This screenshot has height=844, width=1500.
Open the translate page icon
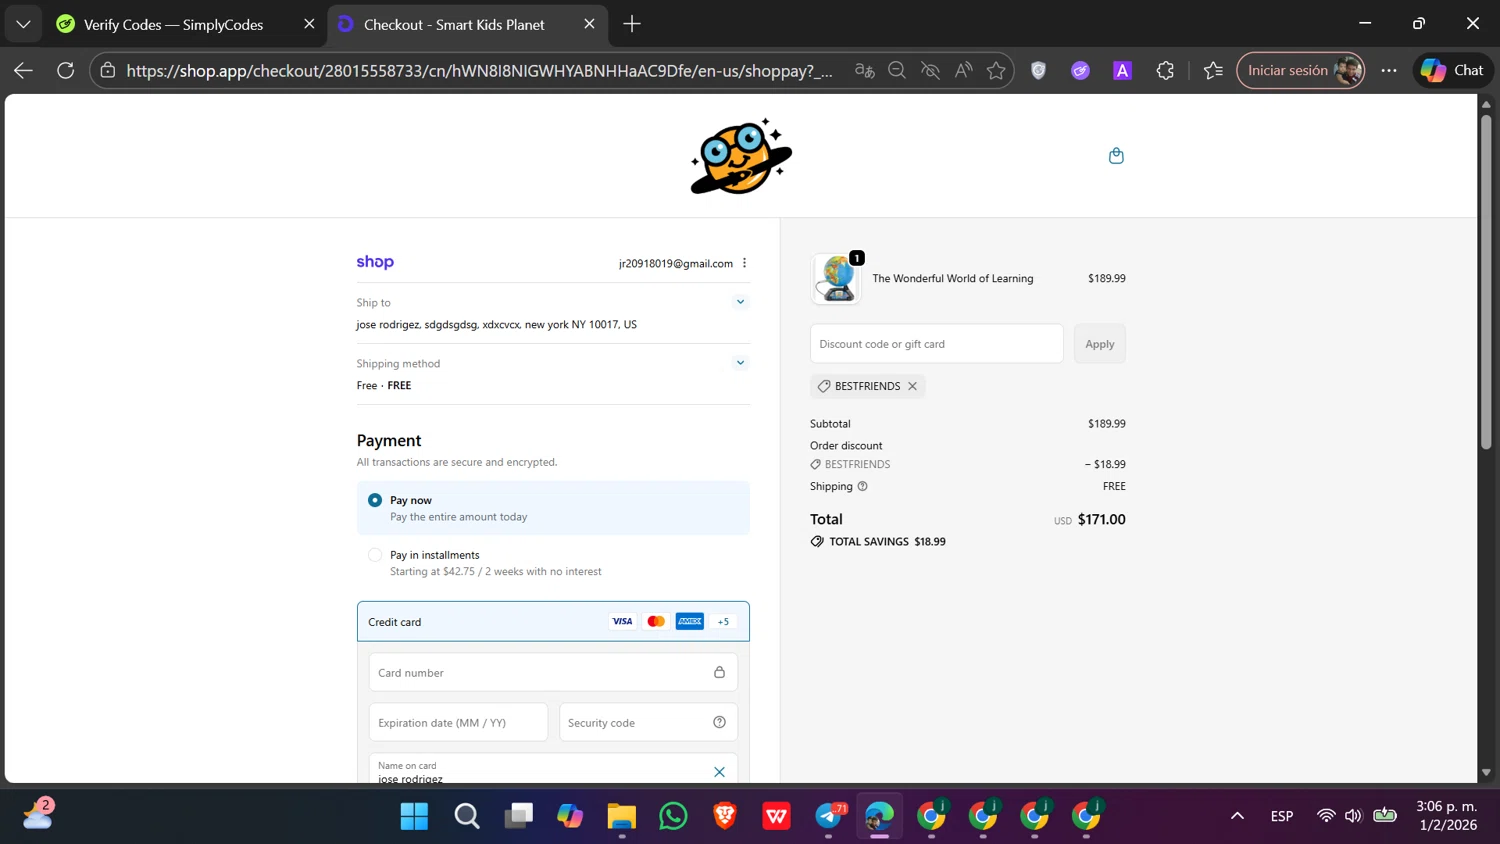pyautogui.click(x=865, y=70)
